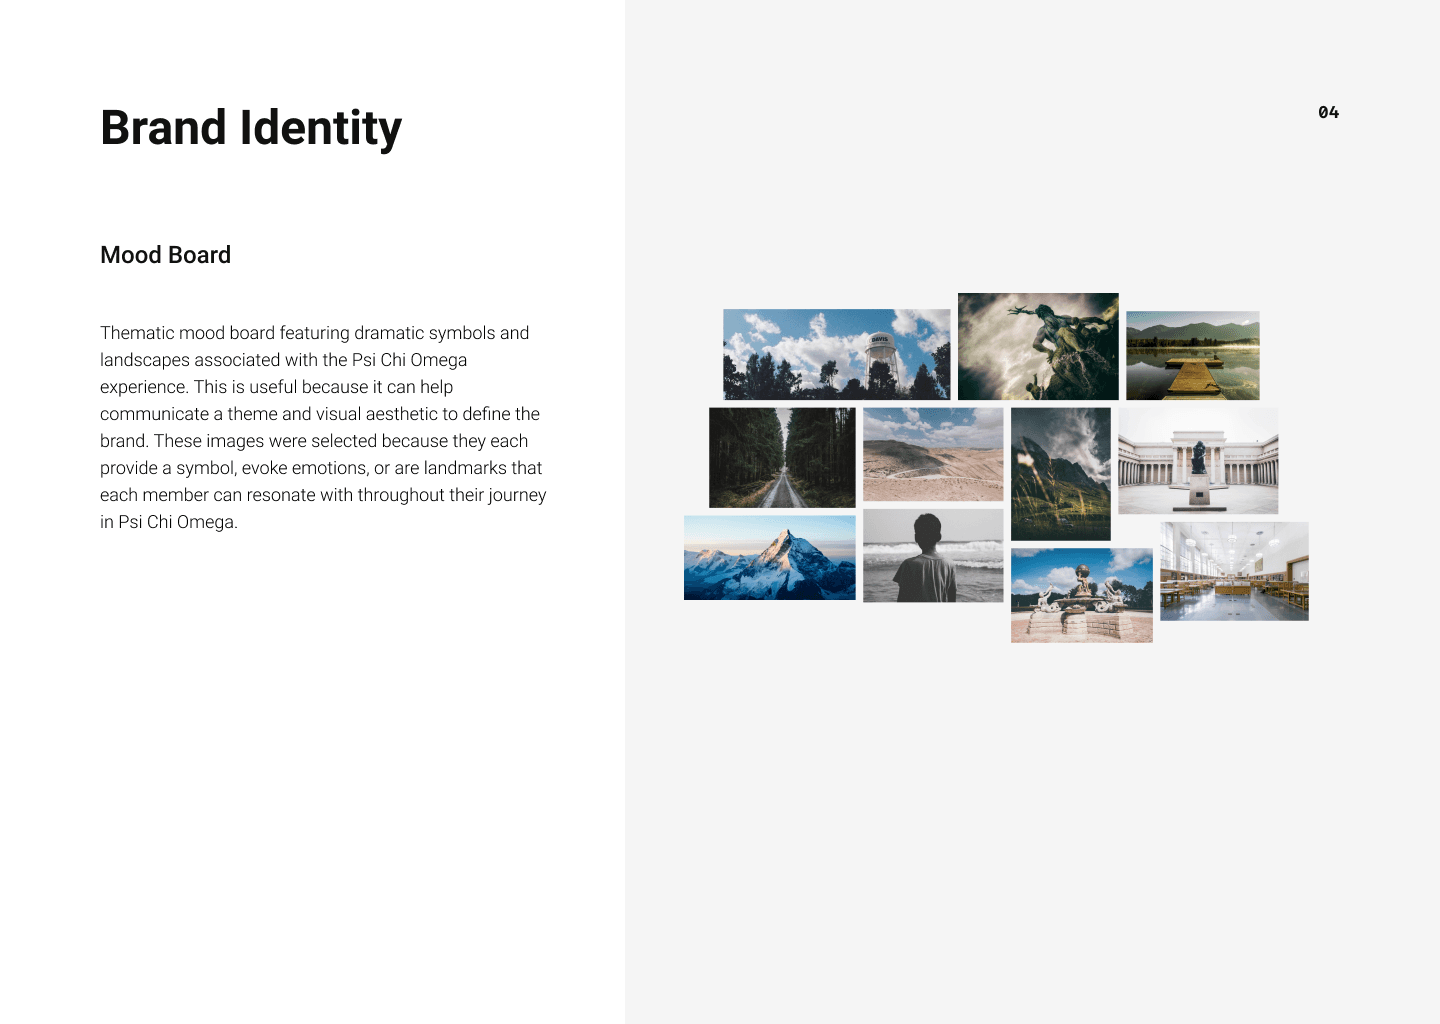
Task: Select the globe fountain sculpture photo
Action: (1081, 595)
